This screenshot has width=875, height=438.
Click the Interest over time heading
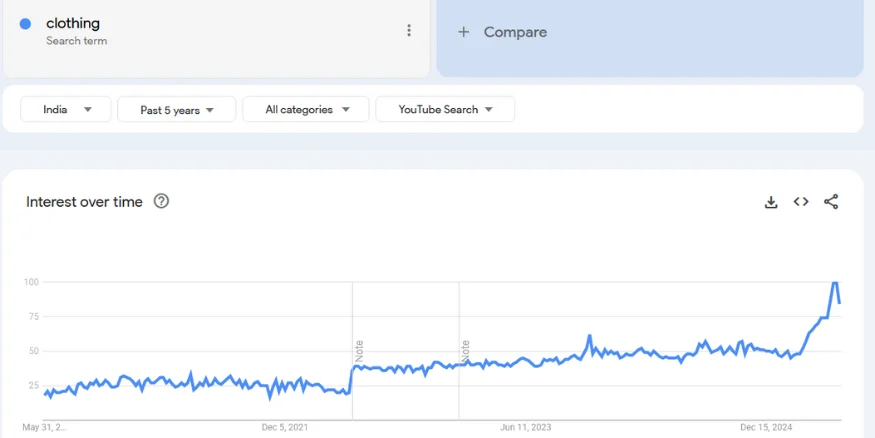coord(84,202)
